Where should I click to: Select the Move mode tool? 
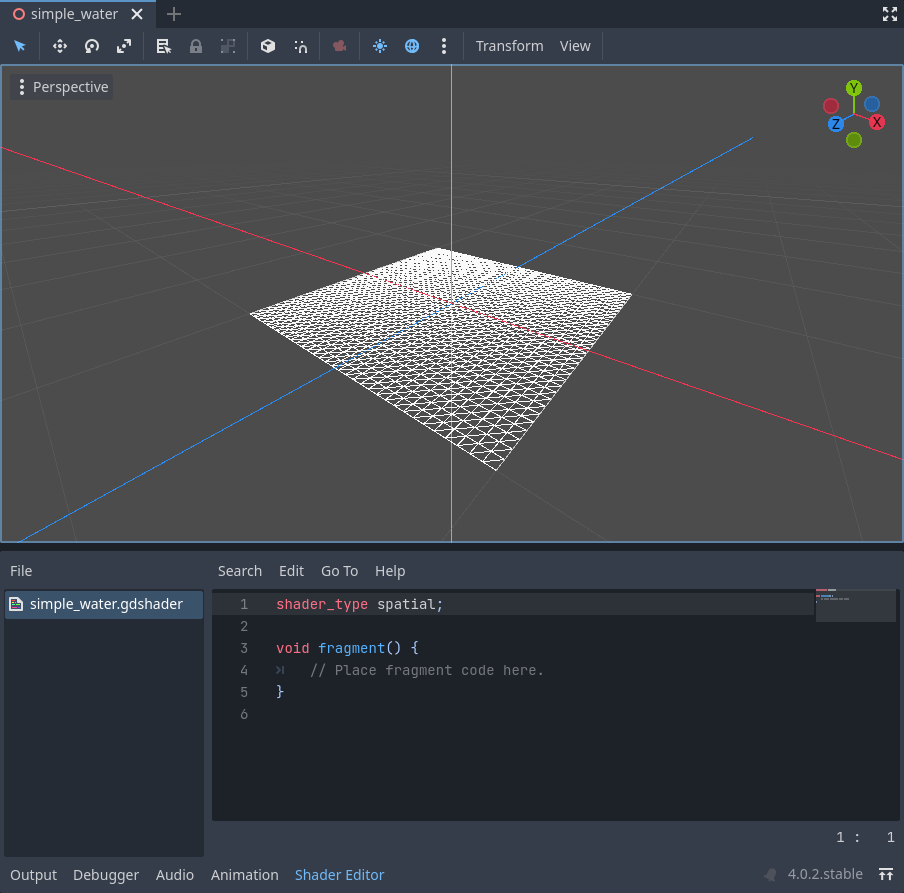[59, 46]
